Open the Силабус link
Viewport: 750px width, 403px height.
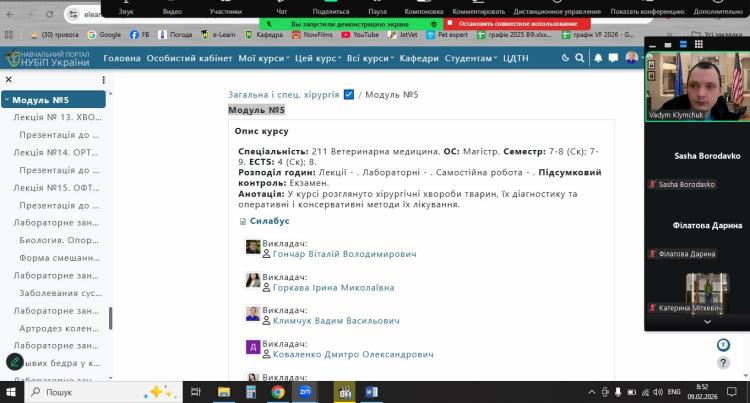click(269, 221)
